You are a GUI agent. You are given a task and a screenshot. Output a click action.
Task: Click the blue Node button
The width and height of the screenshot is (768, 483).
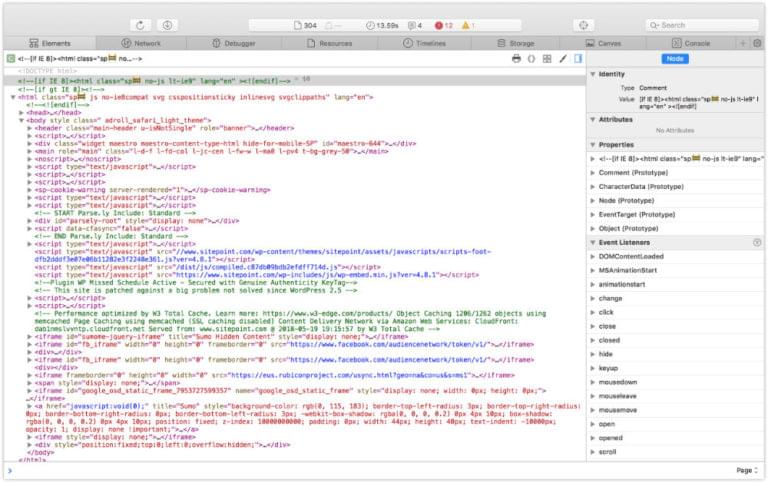(676, 59)
